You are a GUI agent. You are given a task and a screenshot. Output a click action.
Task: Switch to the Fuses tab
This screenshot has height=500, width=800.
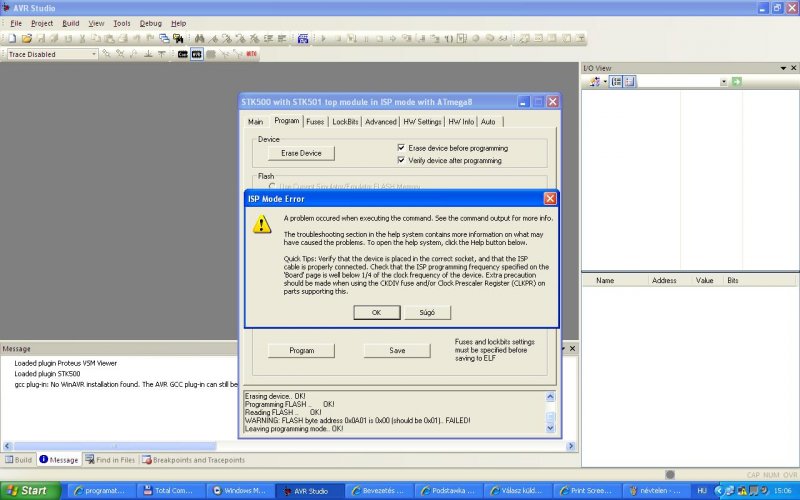point(315,122)
